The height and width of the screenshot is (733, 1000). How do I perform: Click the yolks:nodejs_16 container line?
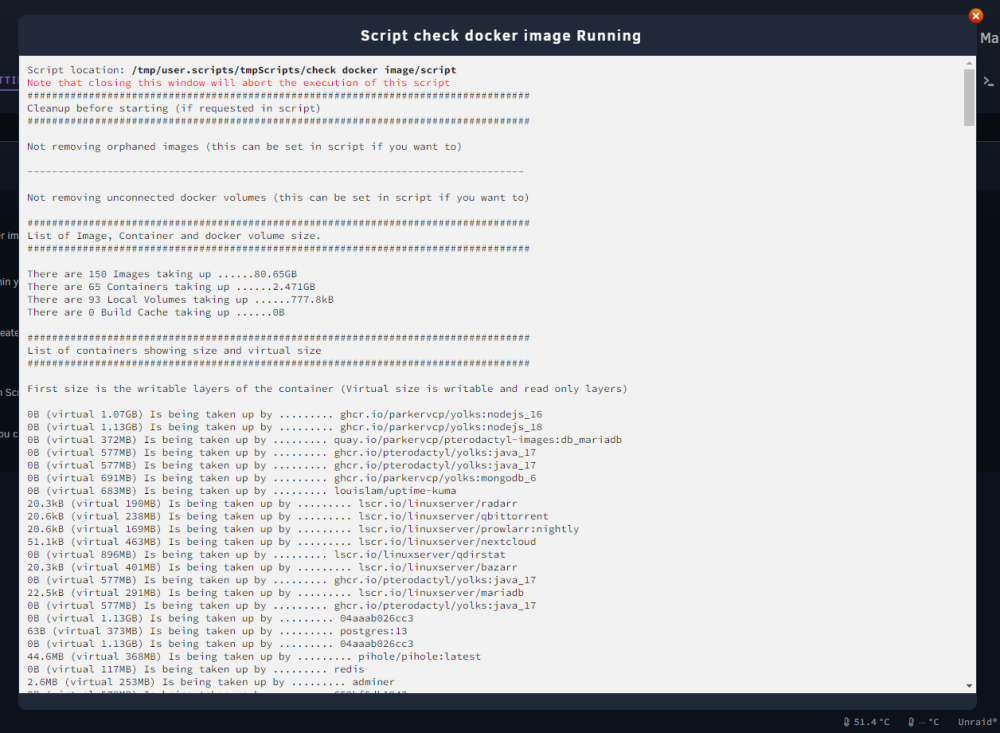tap(284, 415)
